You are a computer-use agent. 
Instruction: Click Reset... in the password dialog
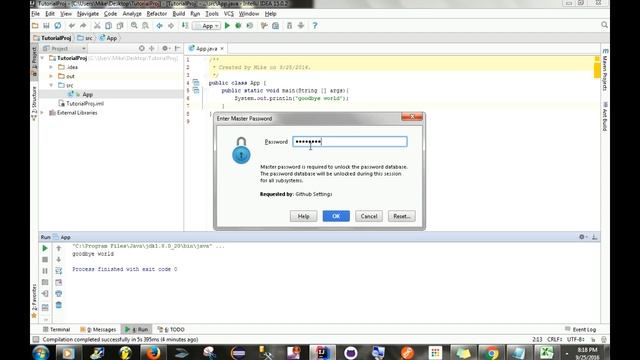(402, 216)
